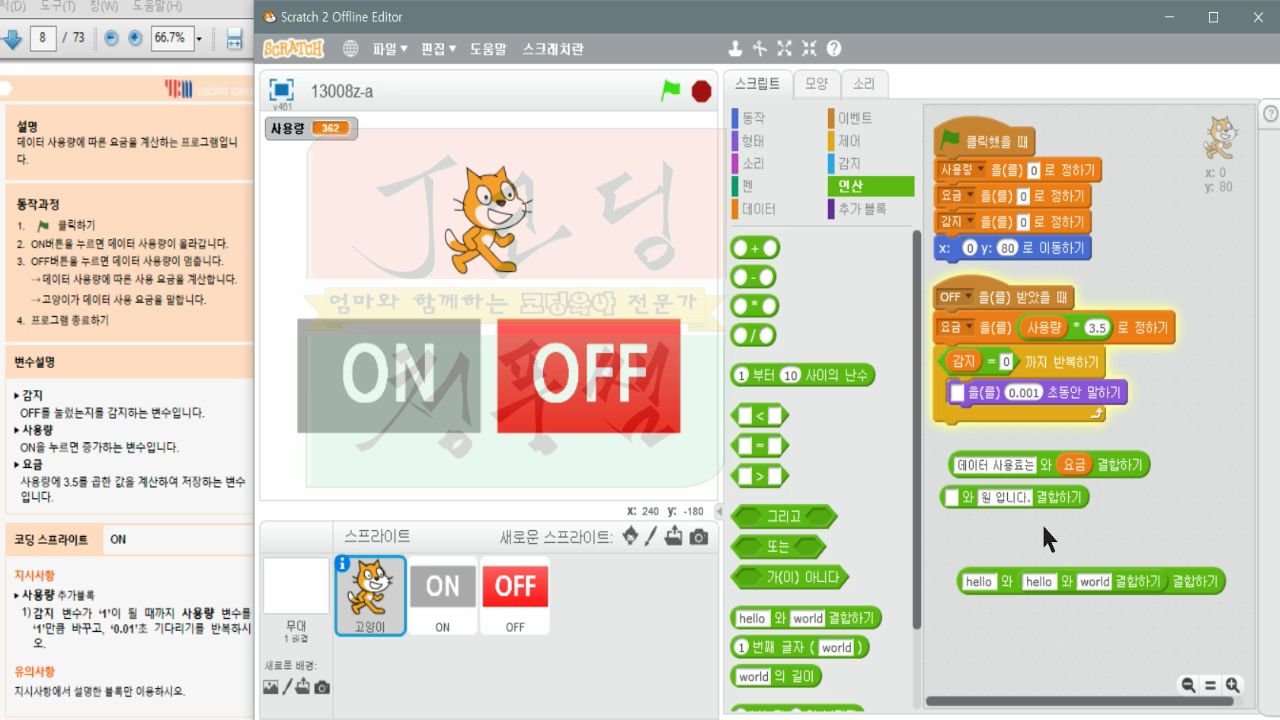Switch to the 소리 tab
The width and height of the screenshot is (1280, 720).
point(863,84)
